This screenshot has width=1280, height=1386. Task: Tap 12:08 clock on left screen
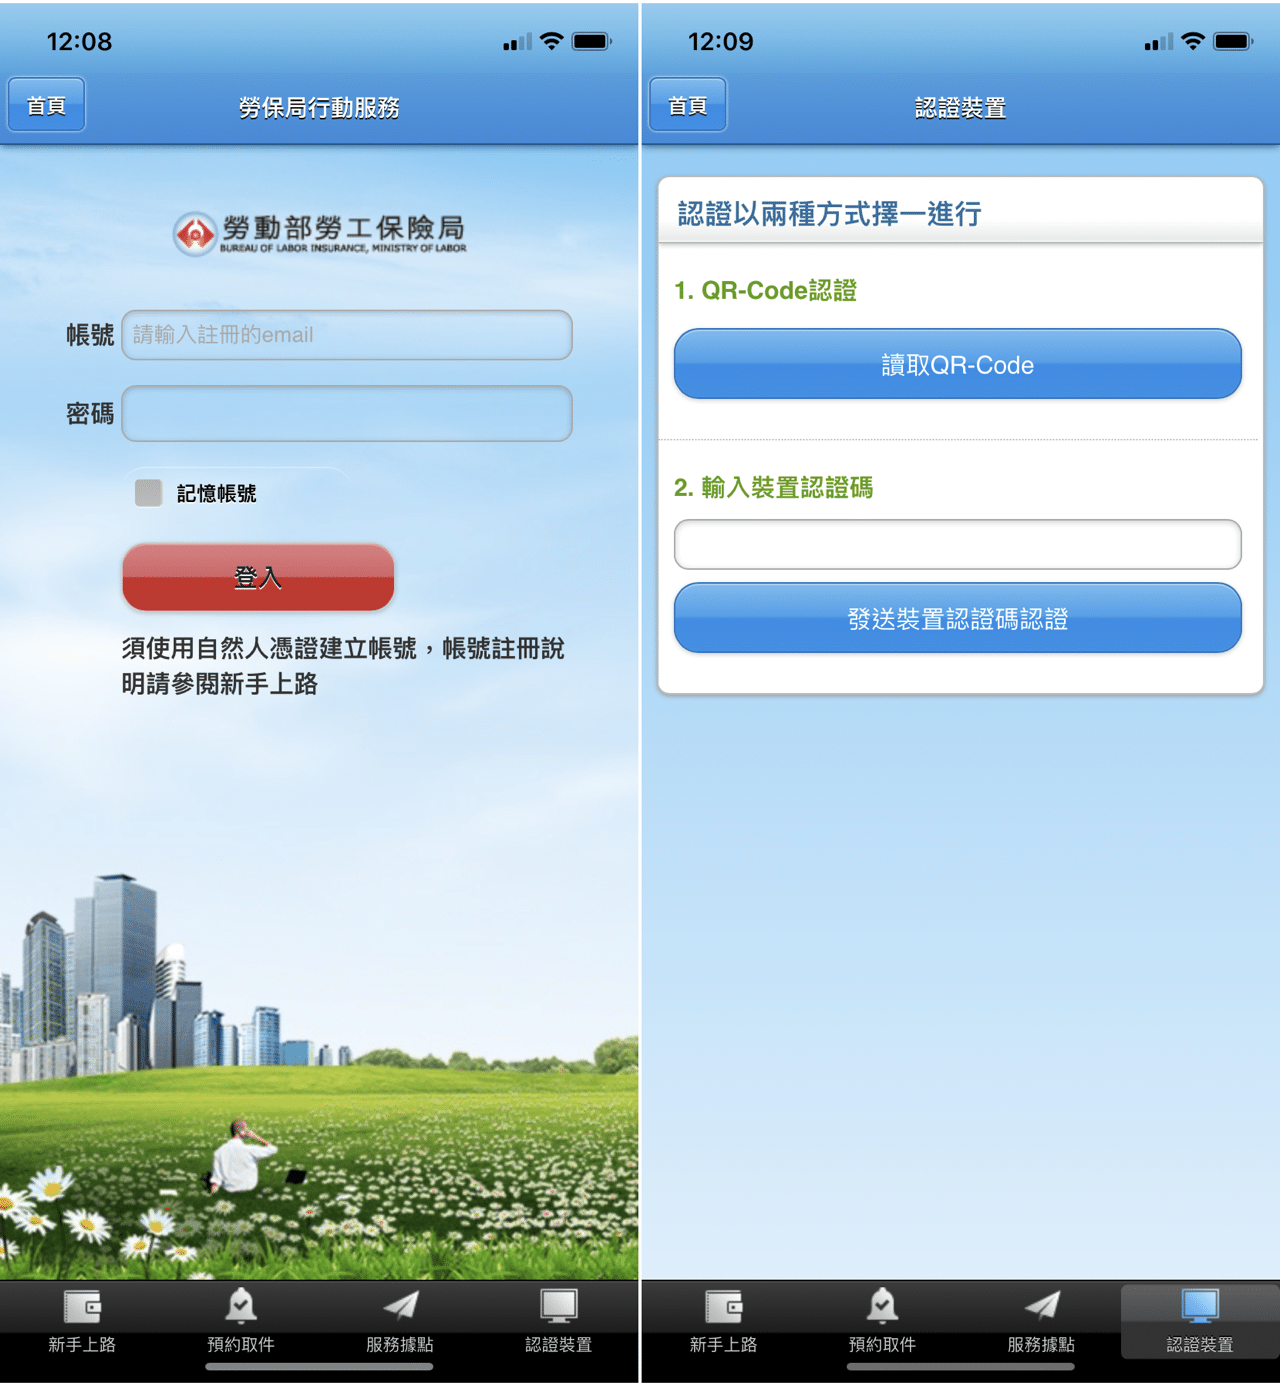point(79,41)
